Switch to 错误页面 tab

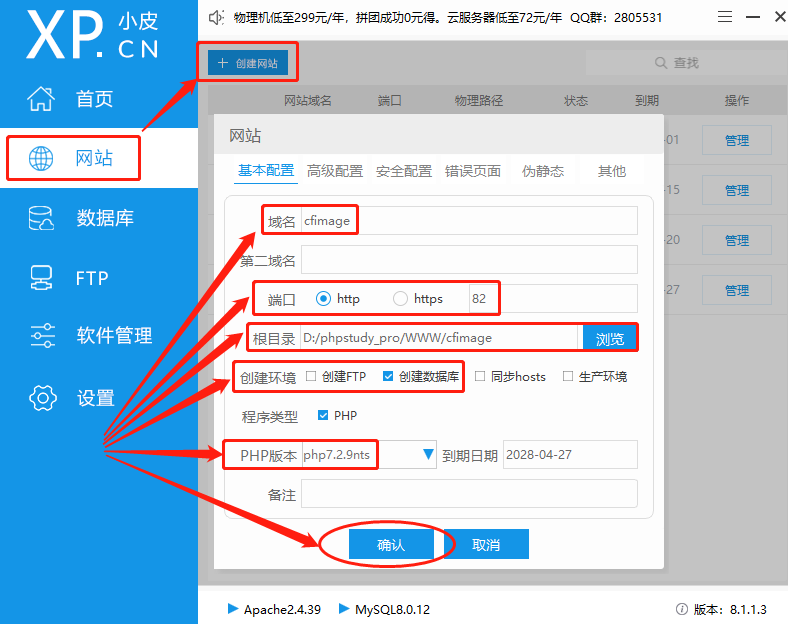pos(472,171)
